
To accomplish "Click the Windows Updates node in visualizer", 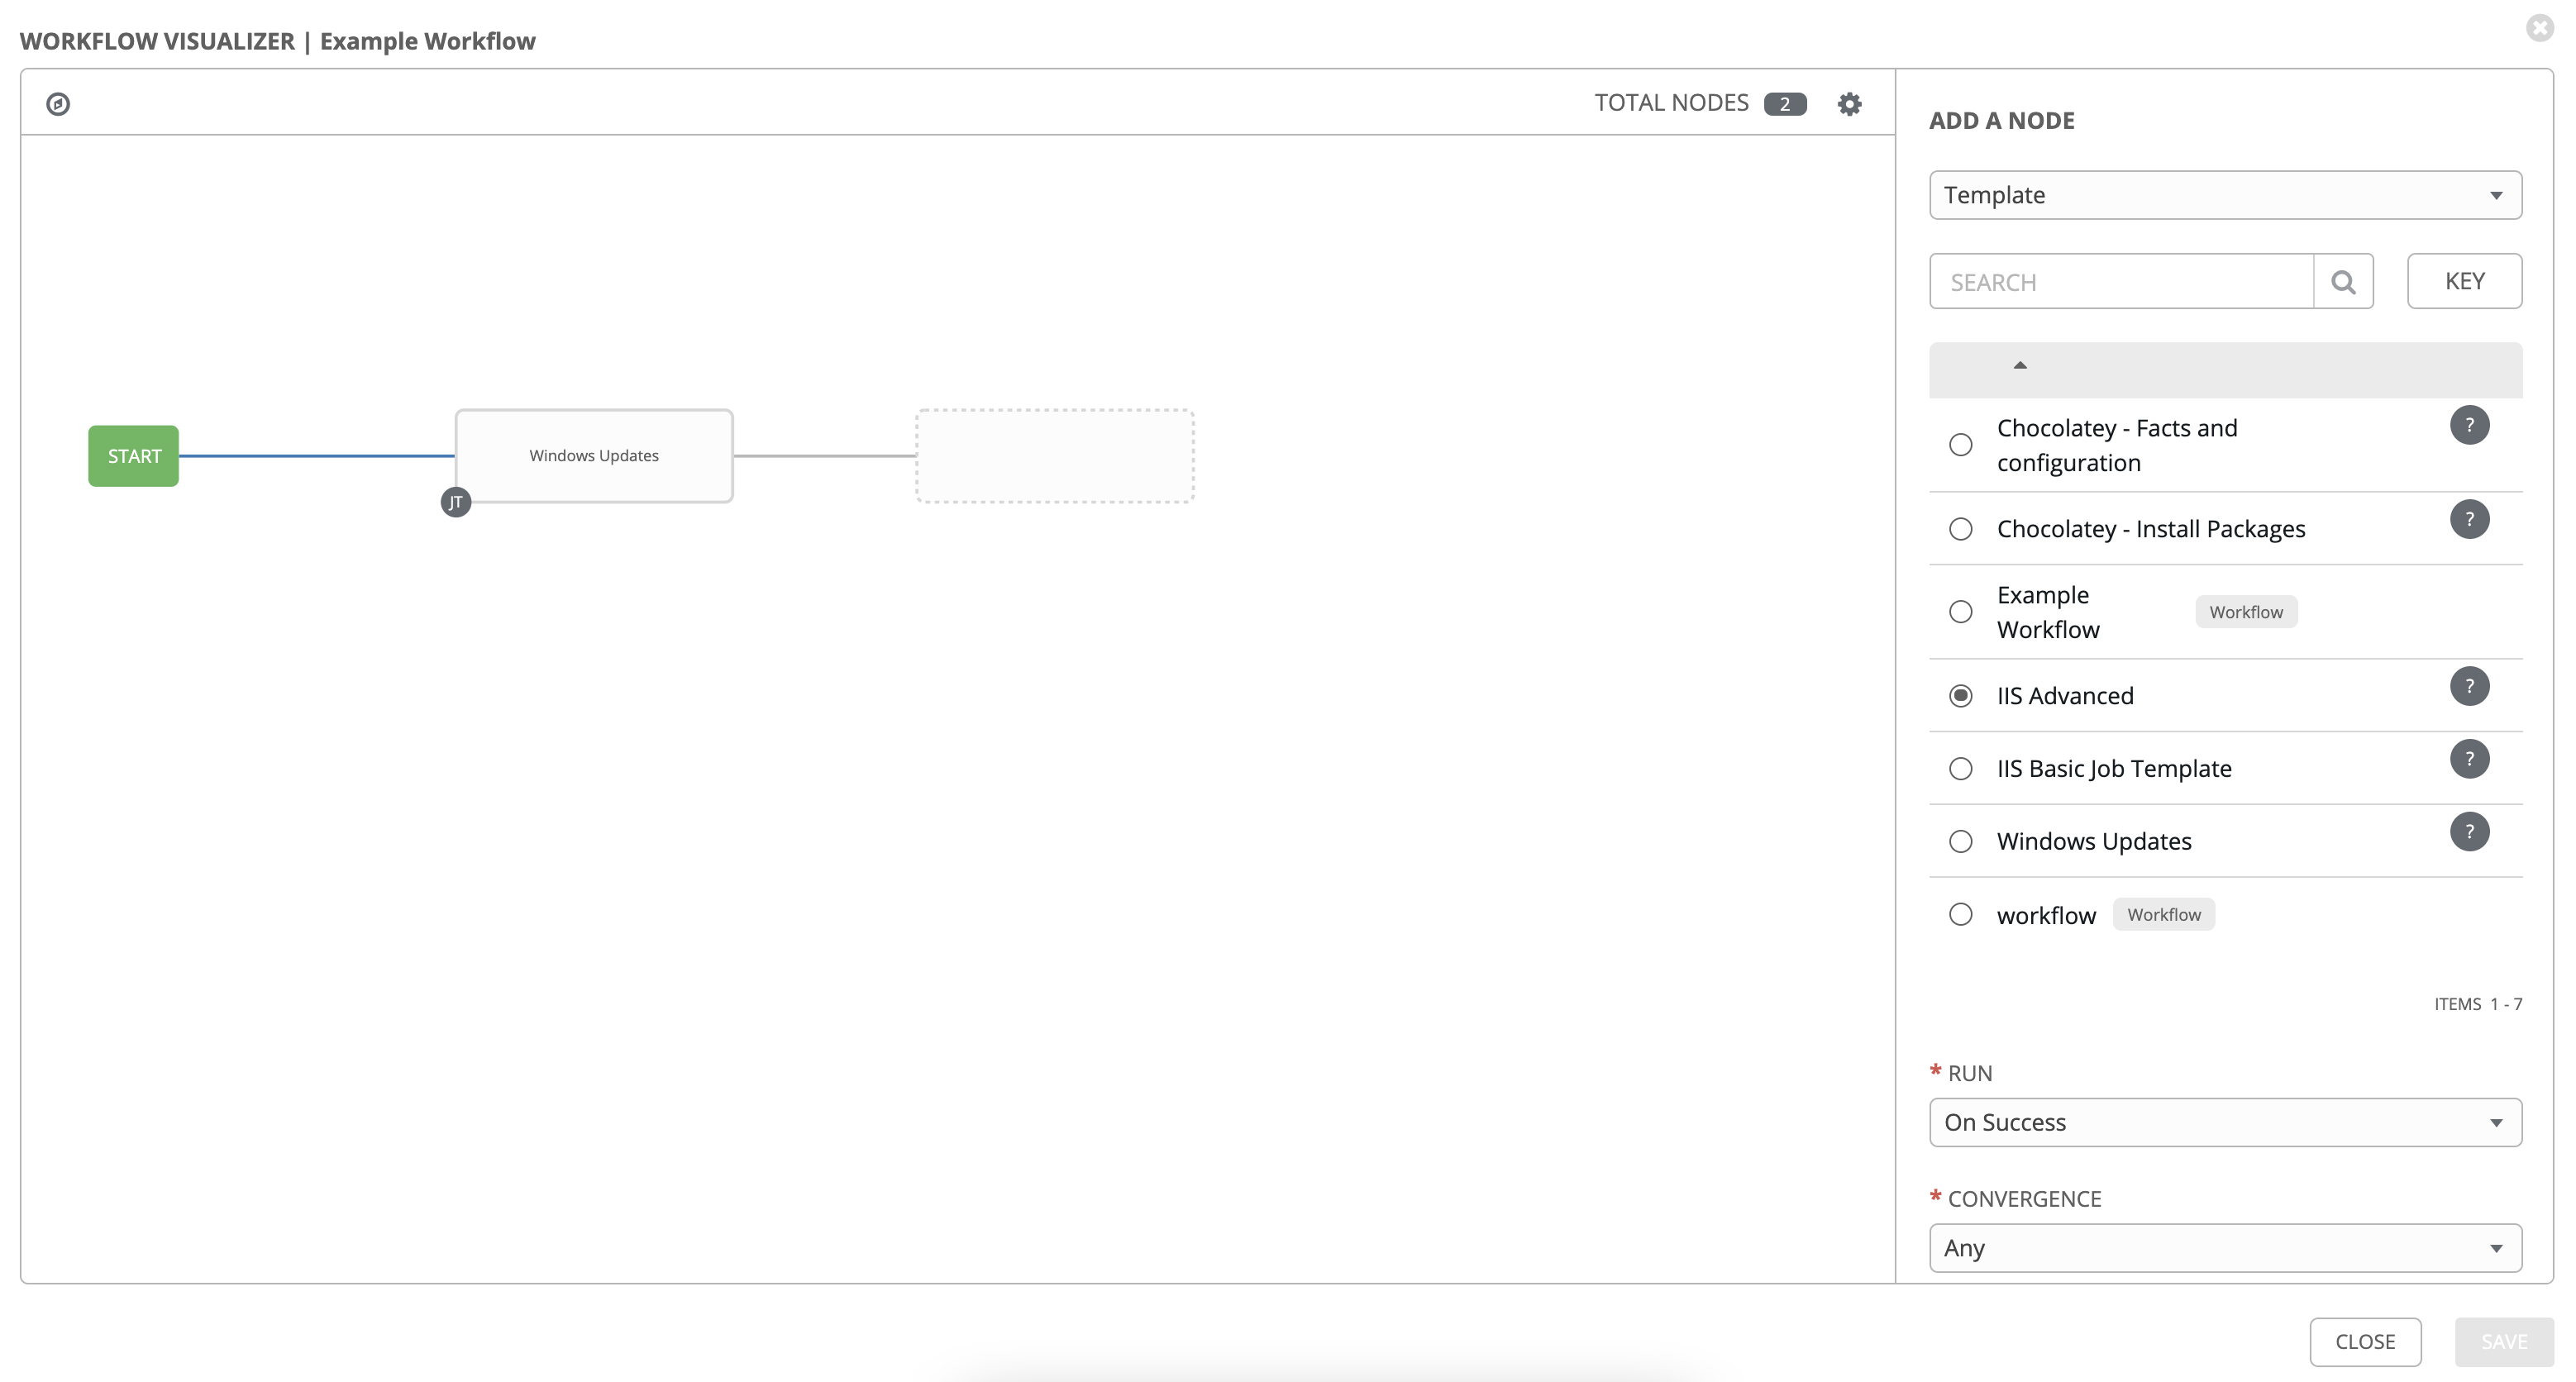I will click(x=593, y=455).
